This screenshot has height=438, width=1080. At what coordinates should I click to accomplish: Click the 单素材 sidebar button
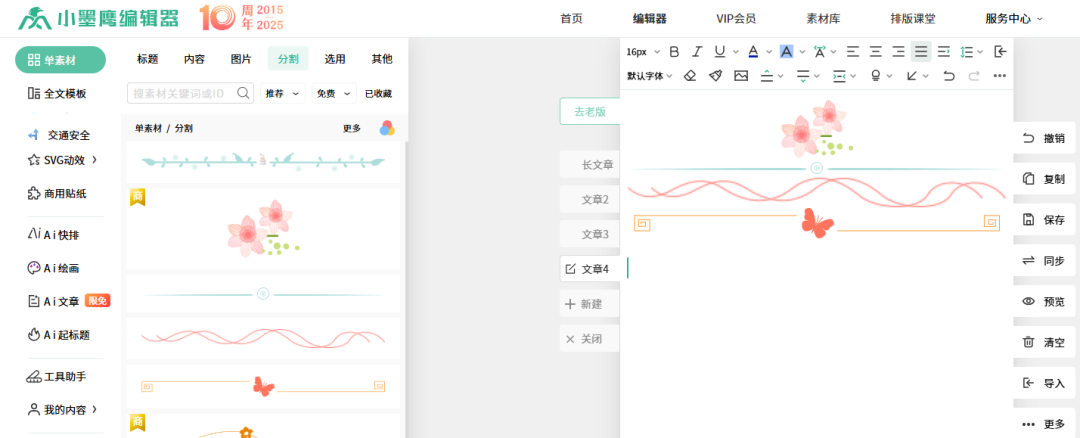61,60
